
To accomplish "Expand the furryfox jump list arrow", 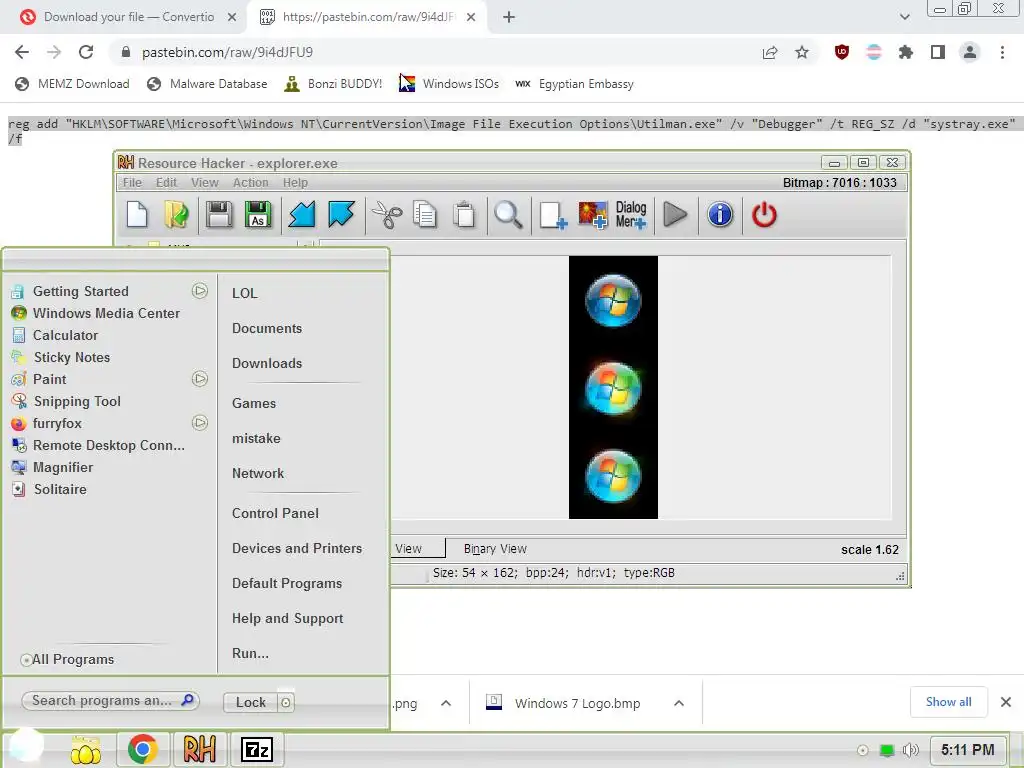I will [x=200, y=423].
